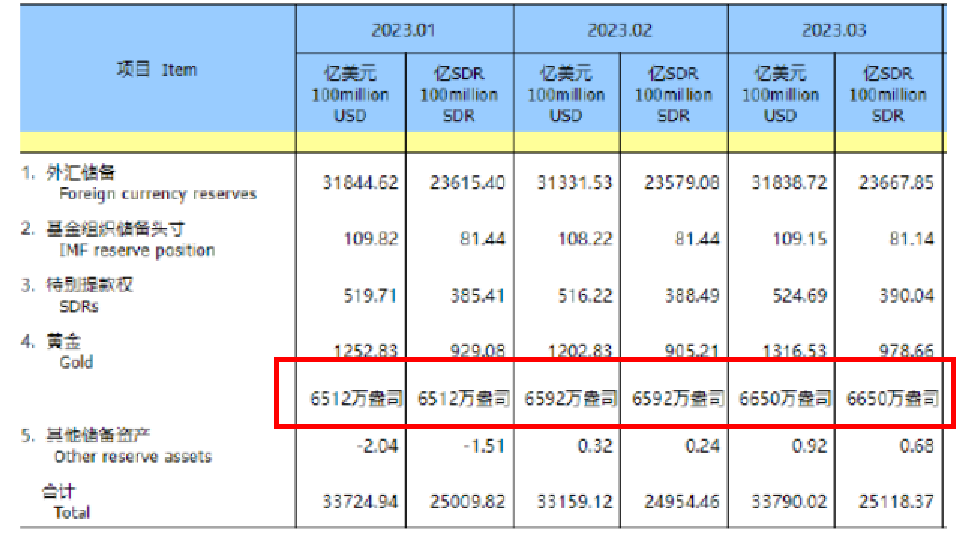Click the foreign reserves value 23667.85

[x=896, y=182]
